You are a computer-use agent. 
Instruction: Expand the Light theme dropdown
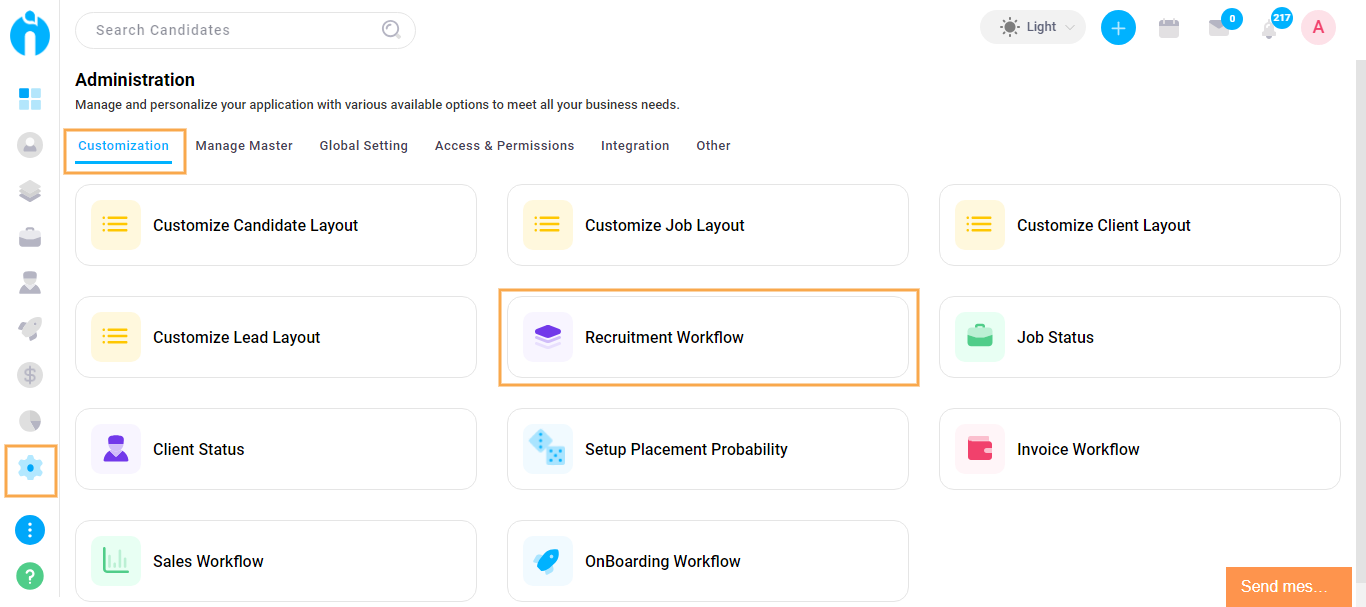point(1033,28)
